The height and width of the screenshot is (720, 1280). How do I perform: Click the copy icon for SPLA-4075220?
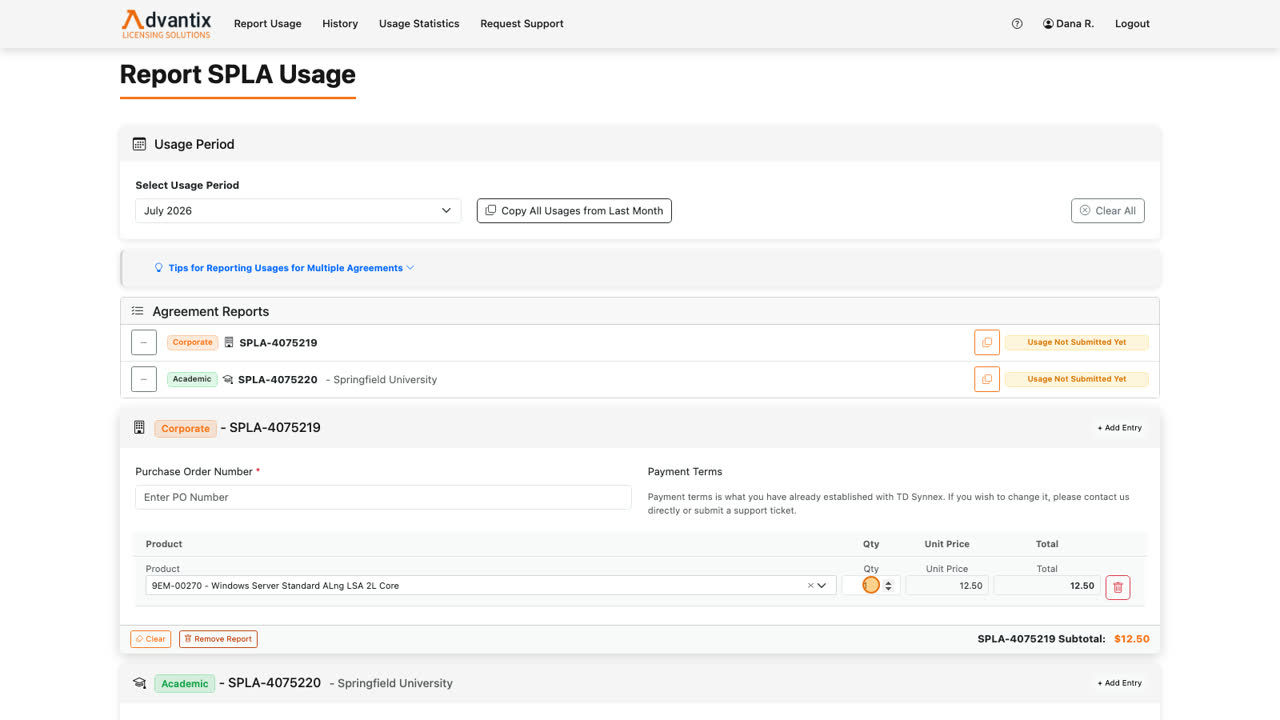click(987, 380)
